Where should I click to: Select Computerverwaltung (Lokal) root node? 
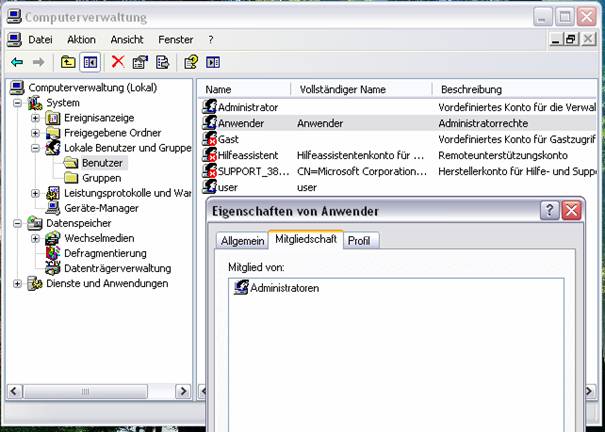[x=93, y=88]
